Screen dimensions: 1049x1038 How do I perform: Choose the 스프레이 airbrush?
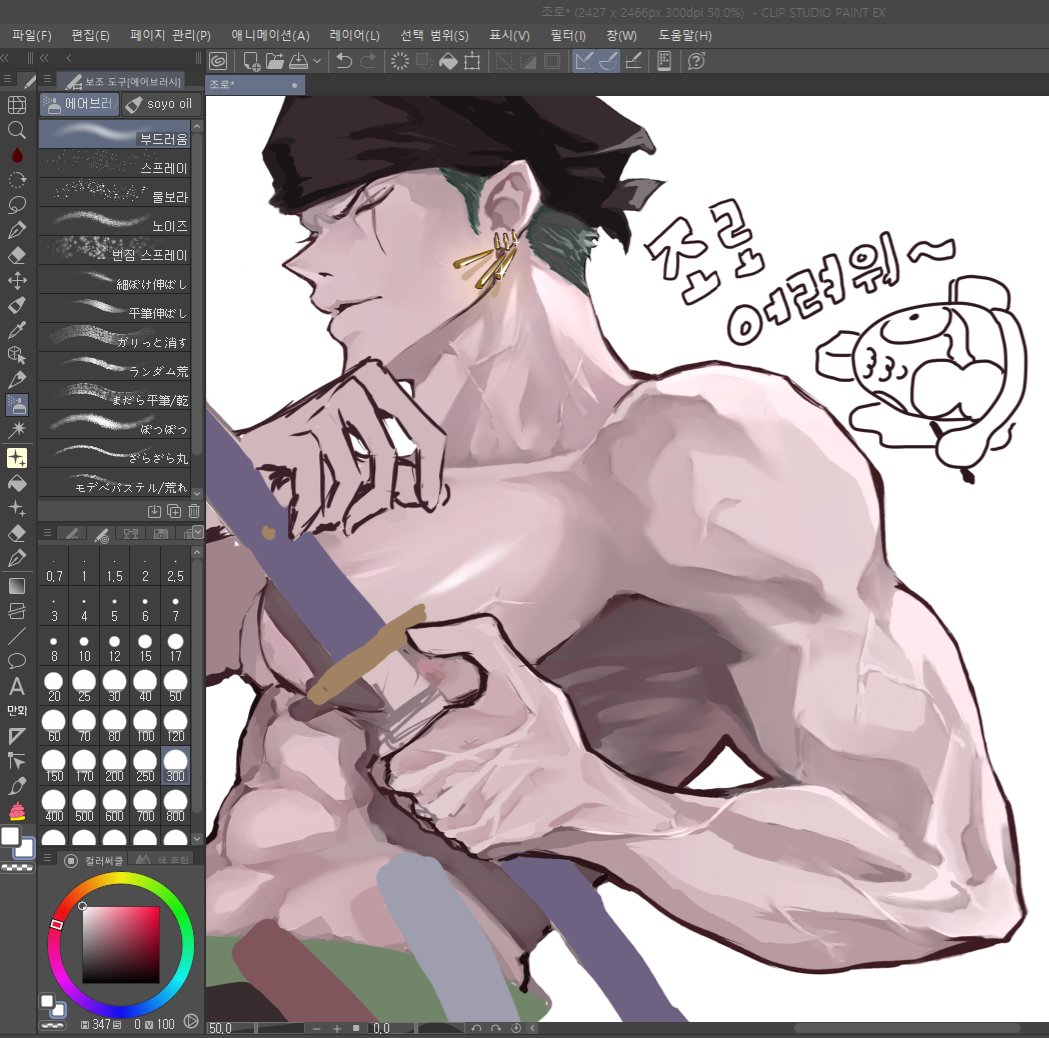[114, 164]
